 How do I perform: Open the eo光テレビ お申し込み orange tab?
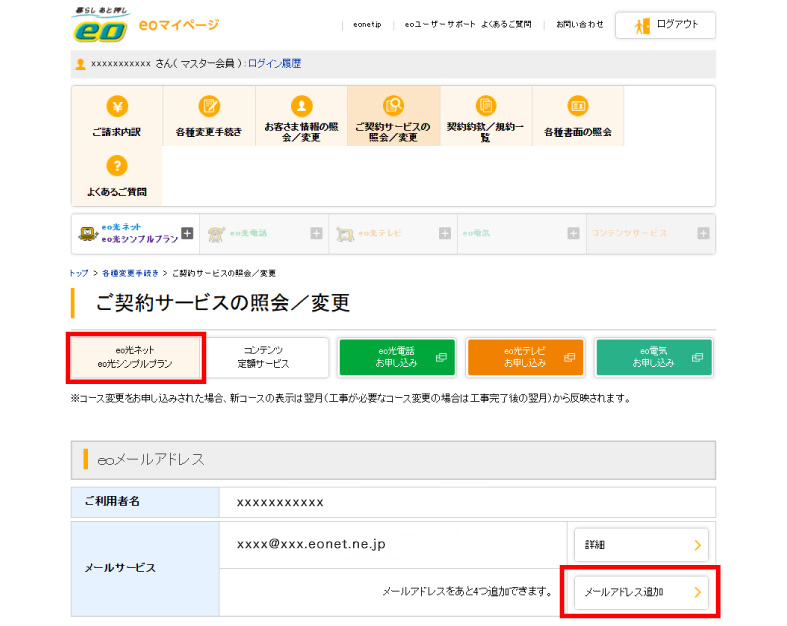click(526, 357)
